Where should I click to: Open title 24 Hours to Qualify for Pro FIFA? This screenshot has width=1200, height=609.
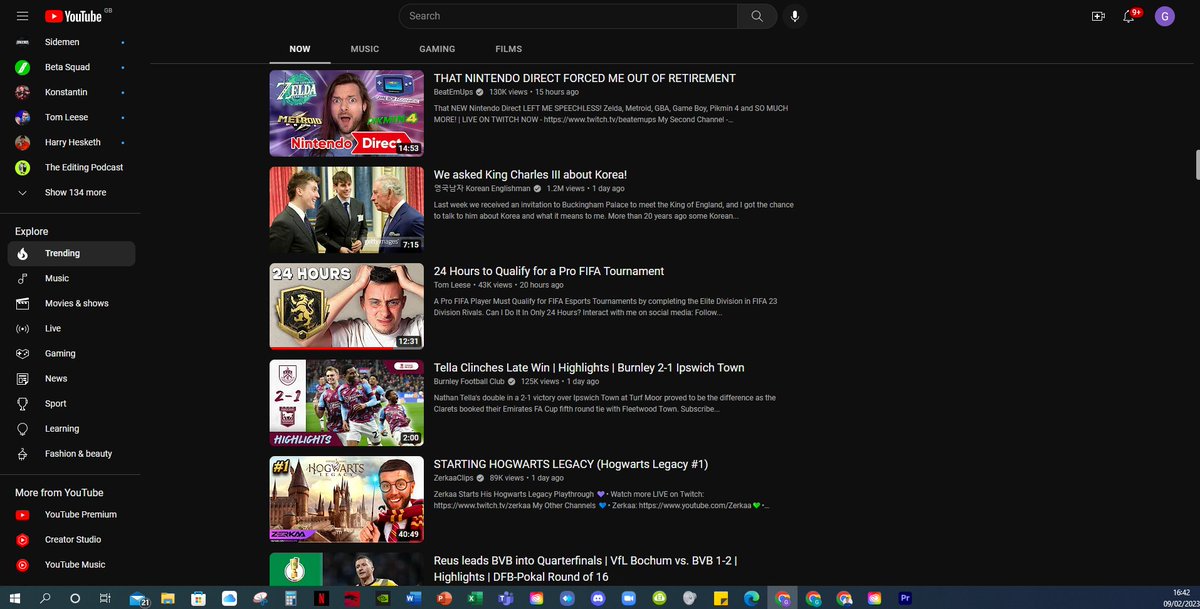click(549, 271)
